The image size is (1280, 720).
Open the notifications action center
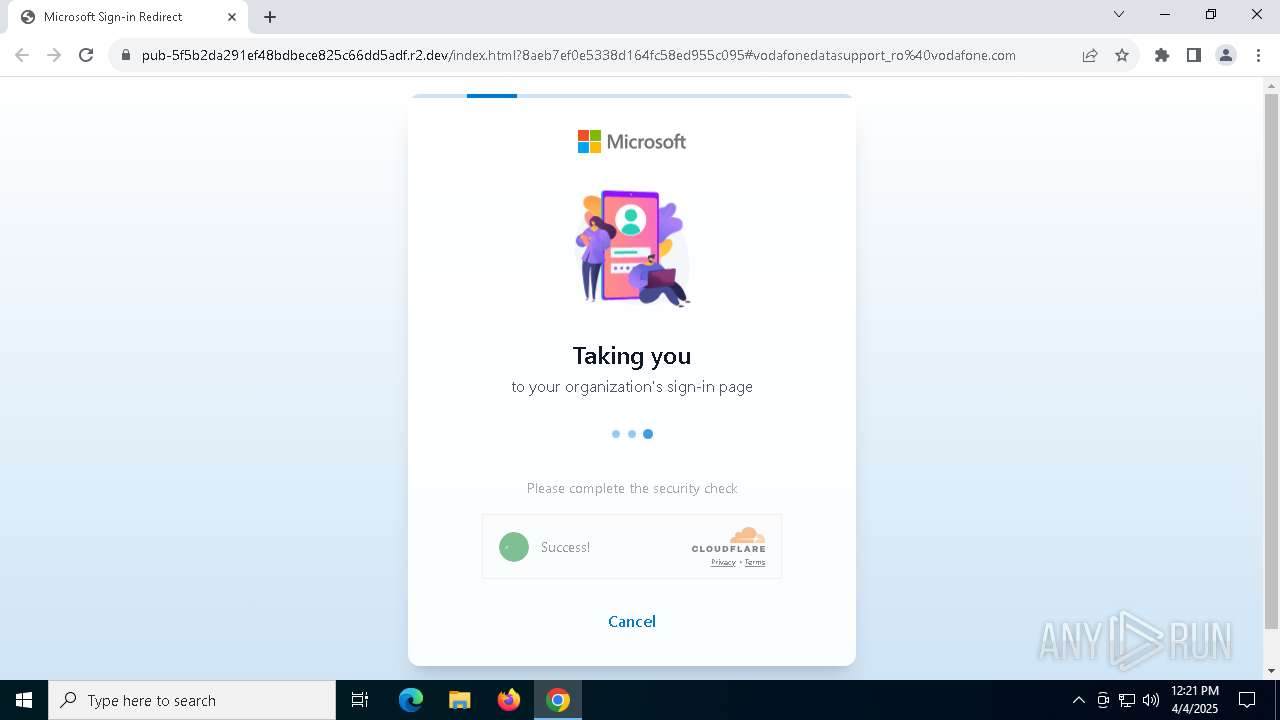1247,700
